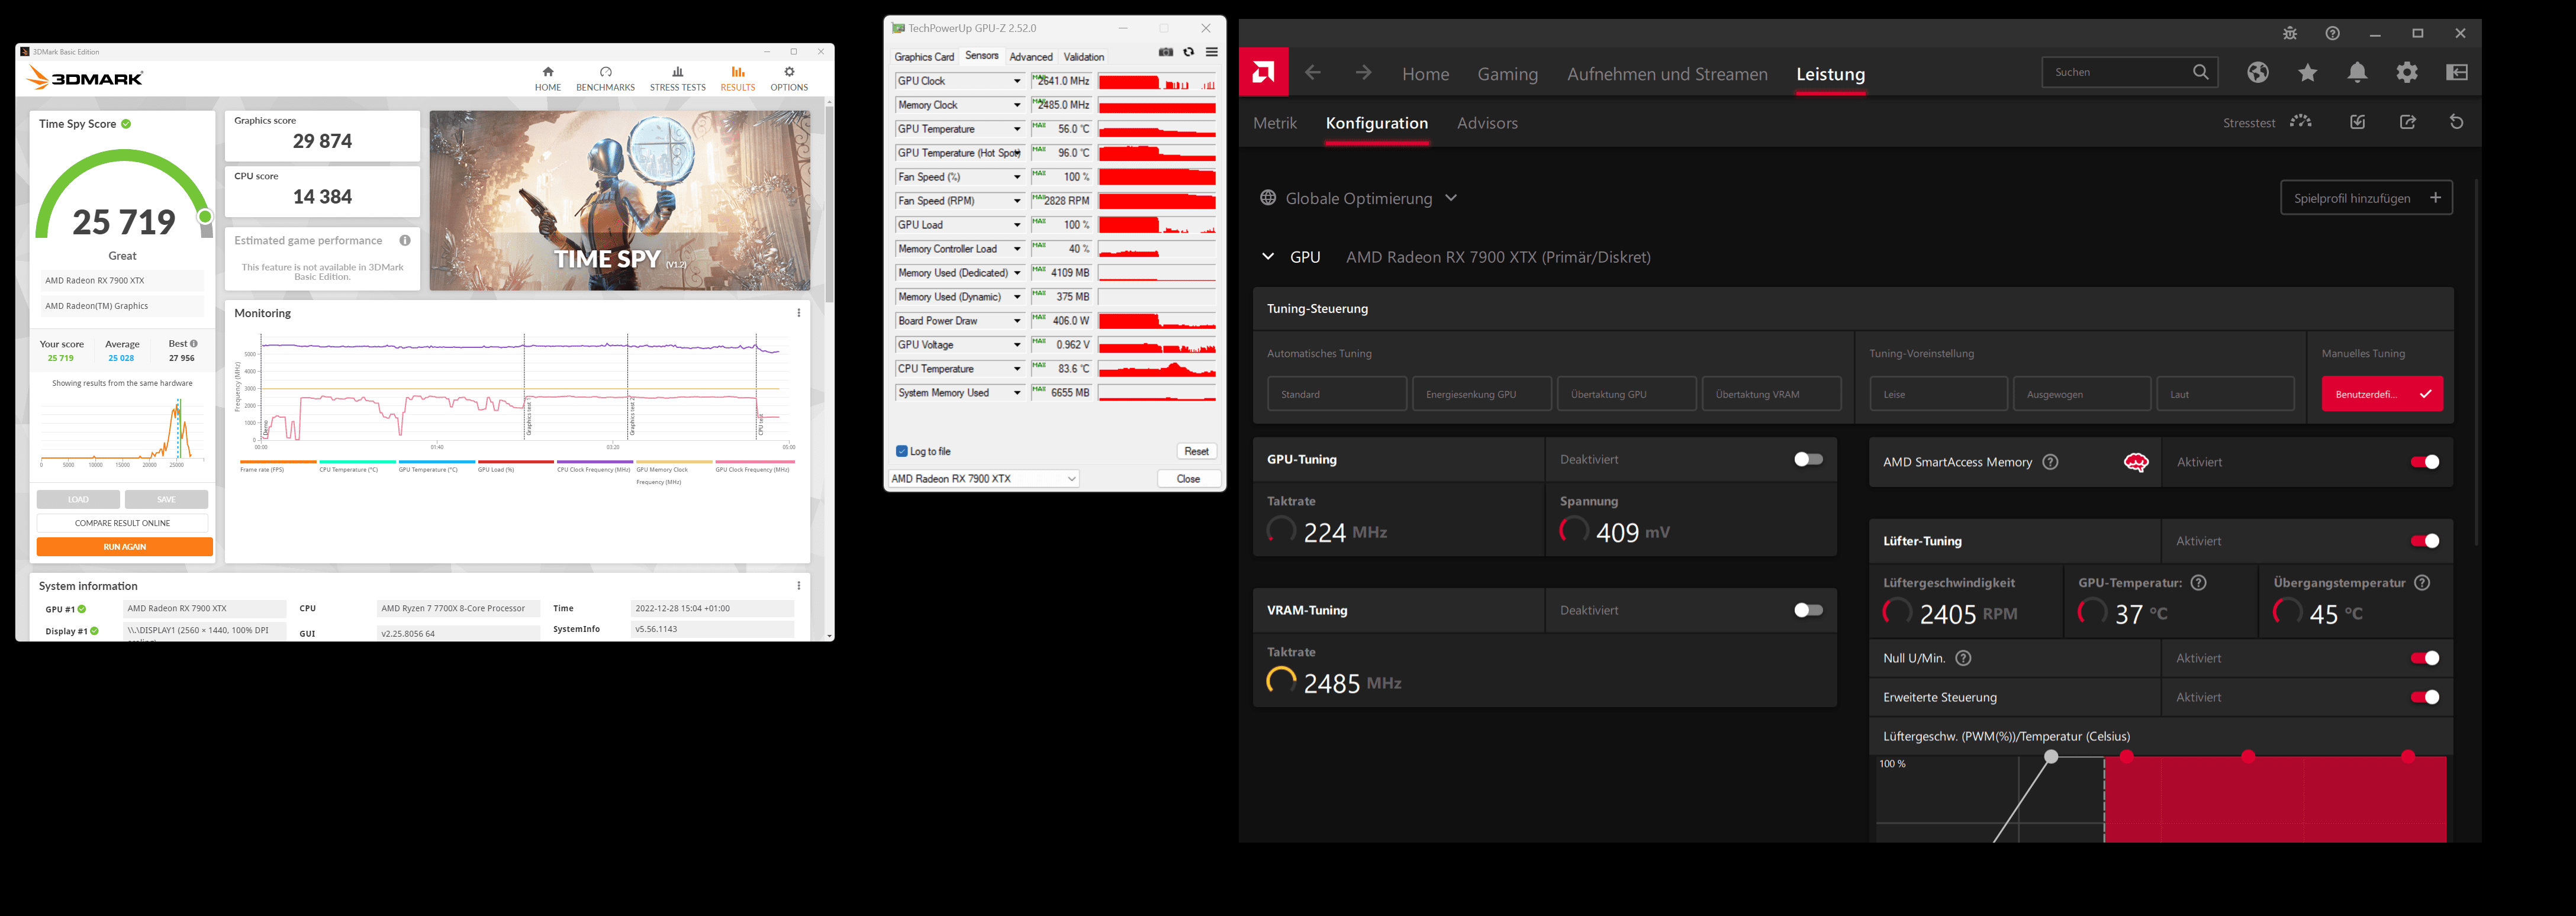Reset tuning with circular arrow icon
Image resolution: width=2576 pixels, height=916 pixels.
[x=2456, y=122]
